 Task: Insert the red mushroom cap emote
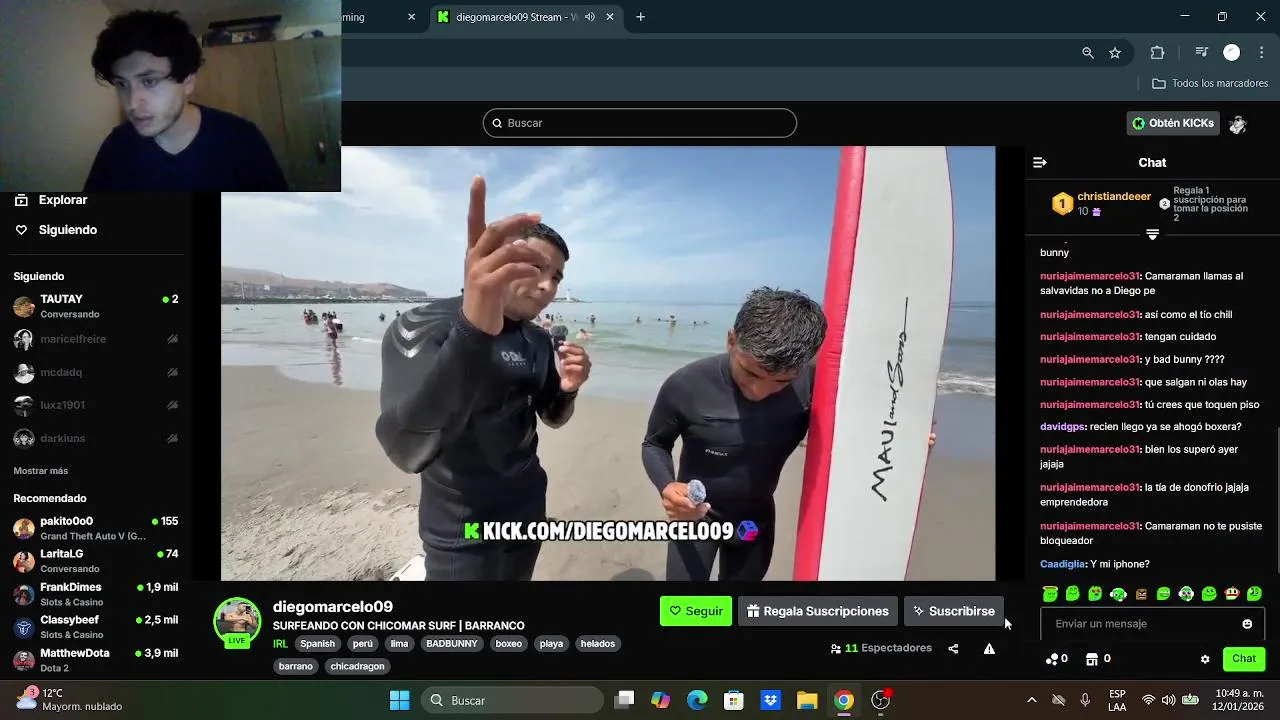[1232, 594]
